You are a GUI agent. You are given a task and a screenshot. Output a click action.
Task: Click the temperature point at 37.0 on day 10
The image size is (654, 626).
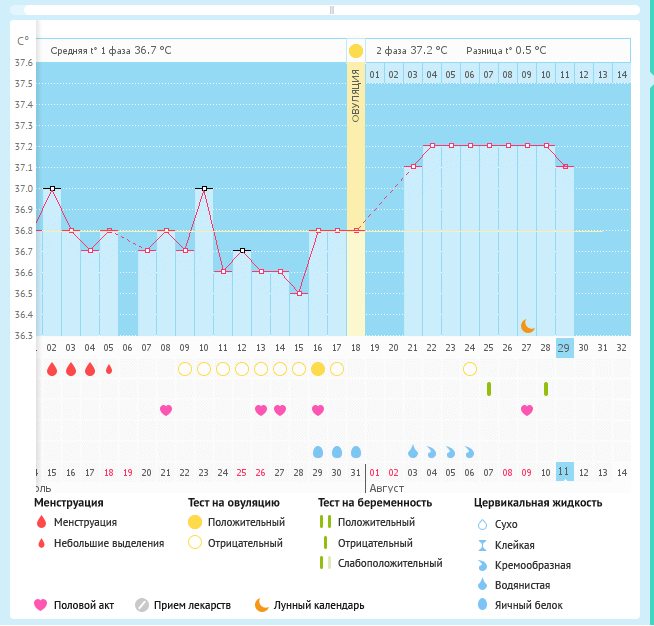[x=204, y=188]
